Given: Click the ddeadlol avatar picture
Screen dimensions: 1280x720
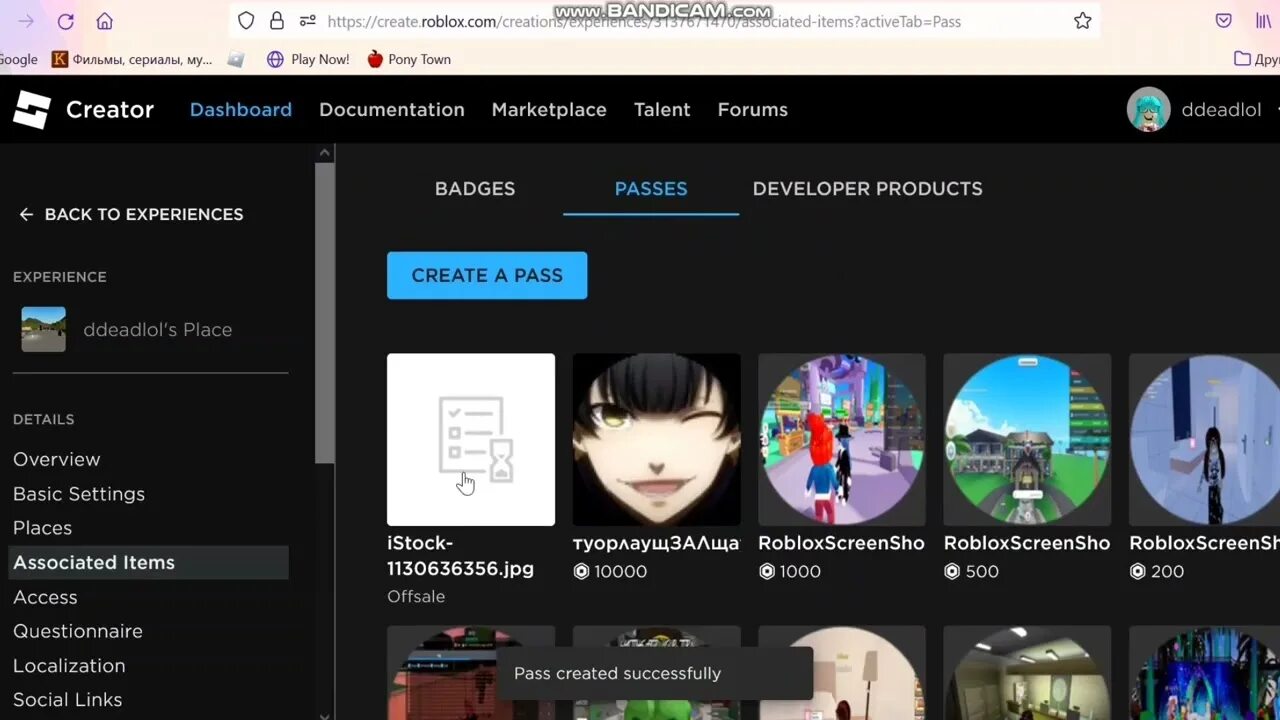Looking at the screenshot, I should coord(1148,110).
